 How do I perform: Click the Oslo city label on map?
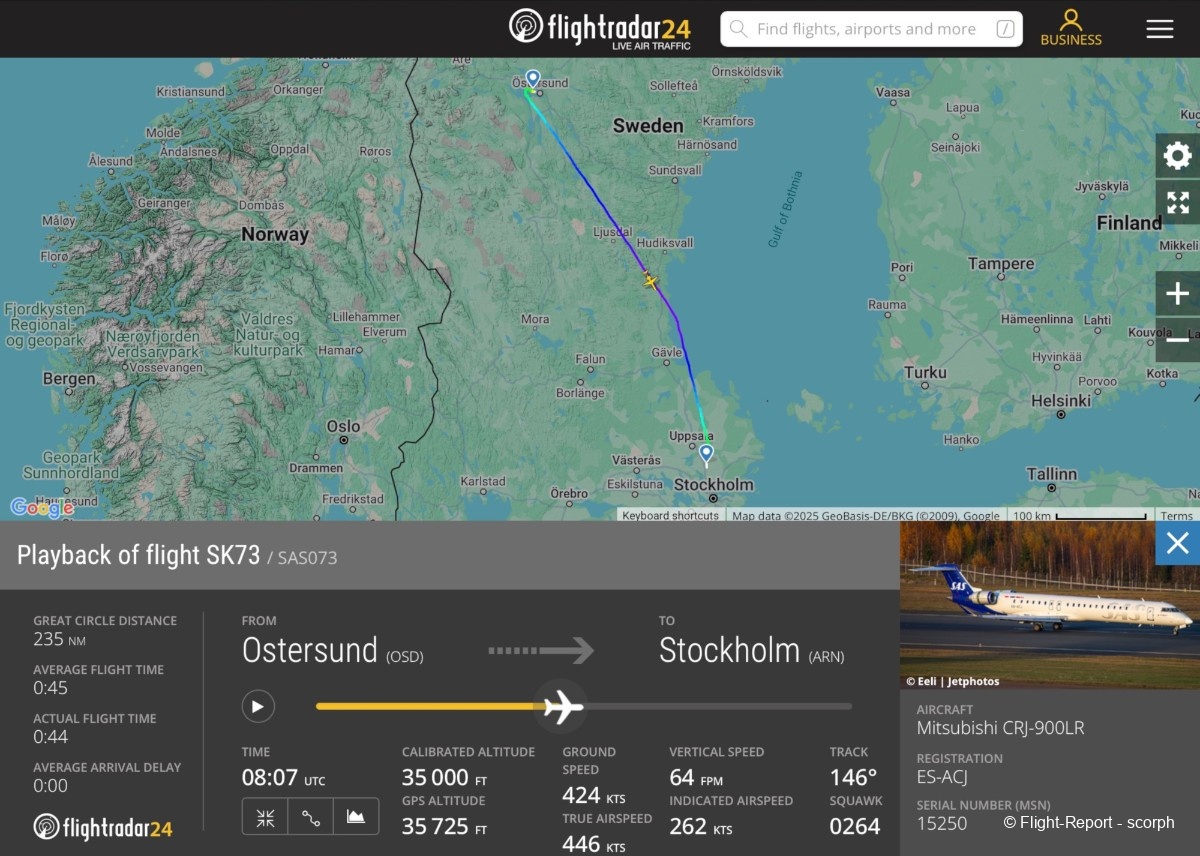click(343, 426)
